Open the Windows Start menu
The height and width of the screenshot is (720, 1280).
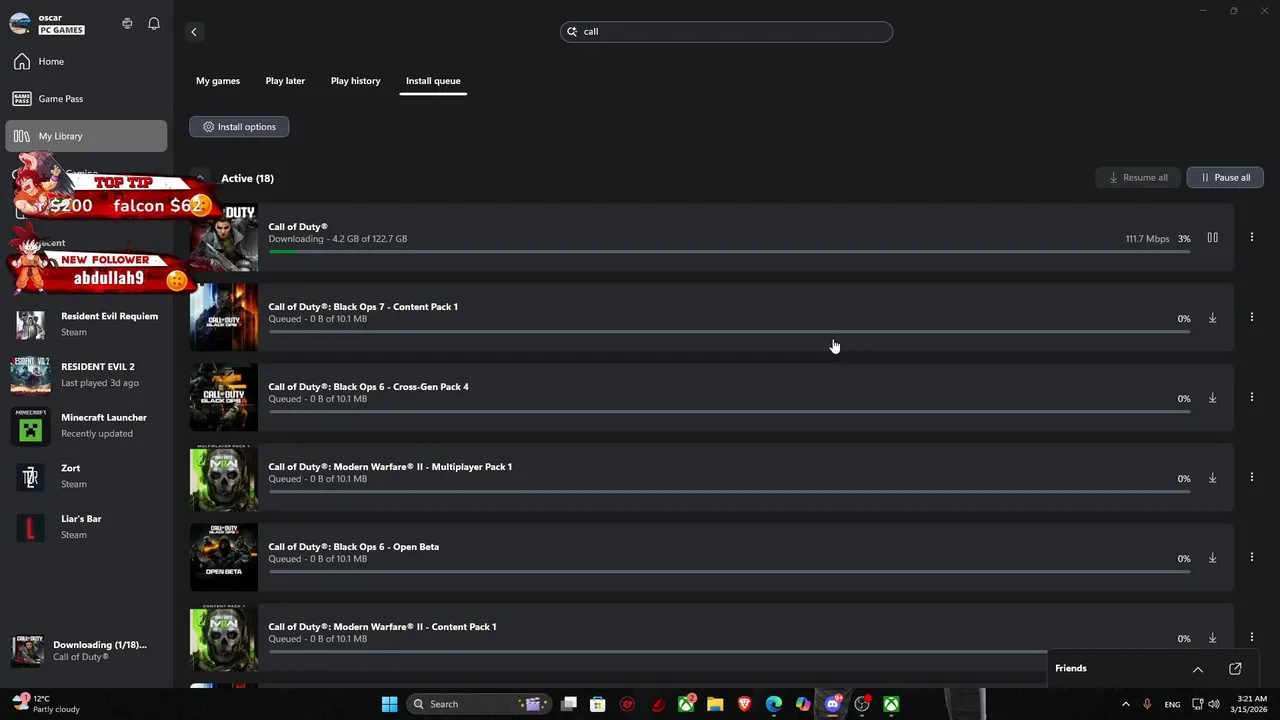point(389,704)
